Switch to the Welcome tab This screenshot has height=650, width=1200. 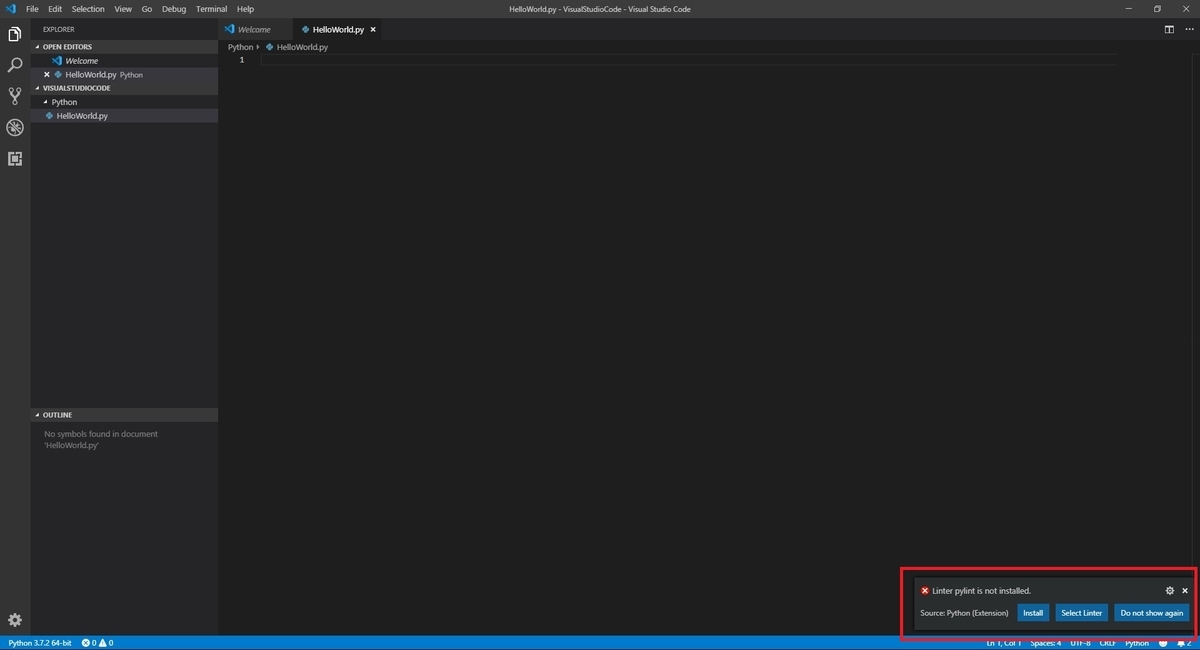pos(254,30)
